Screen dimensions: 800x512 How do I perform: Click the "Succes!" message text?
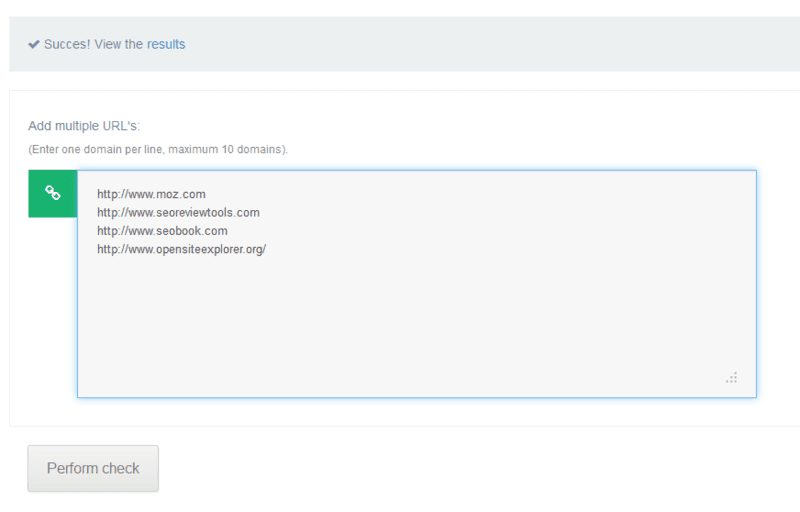point(67,44)
